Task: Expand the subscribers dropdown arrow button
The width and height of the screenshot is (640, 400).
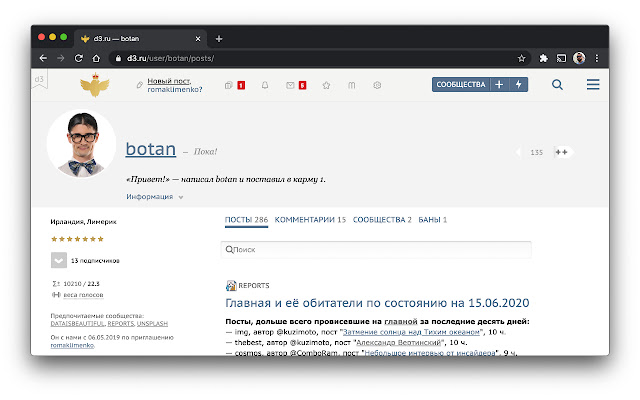Action: [58, 260]
